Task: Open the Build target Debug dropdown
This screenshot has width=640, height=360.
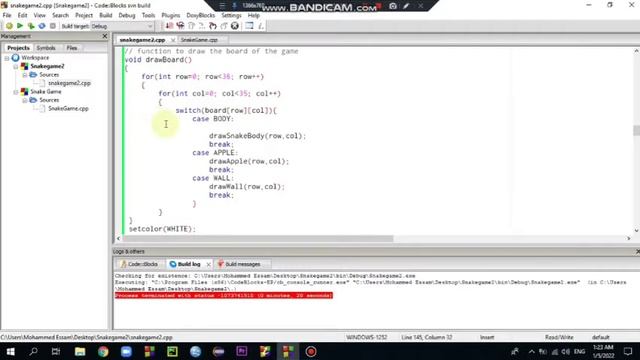Action: click(122, 26)
